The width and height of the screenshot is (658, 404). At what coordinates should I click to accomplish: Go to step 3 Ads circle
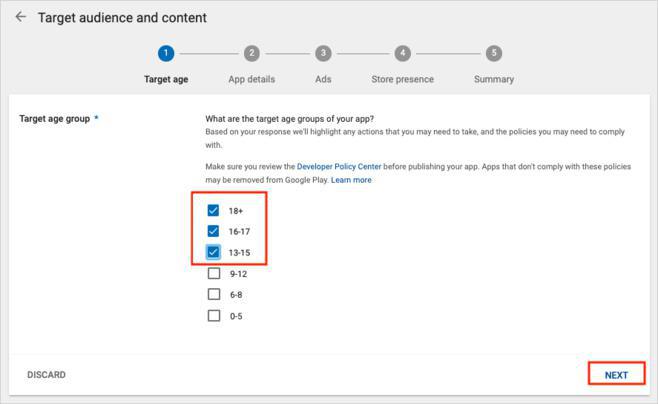click(323, 53)
